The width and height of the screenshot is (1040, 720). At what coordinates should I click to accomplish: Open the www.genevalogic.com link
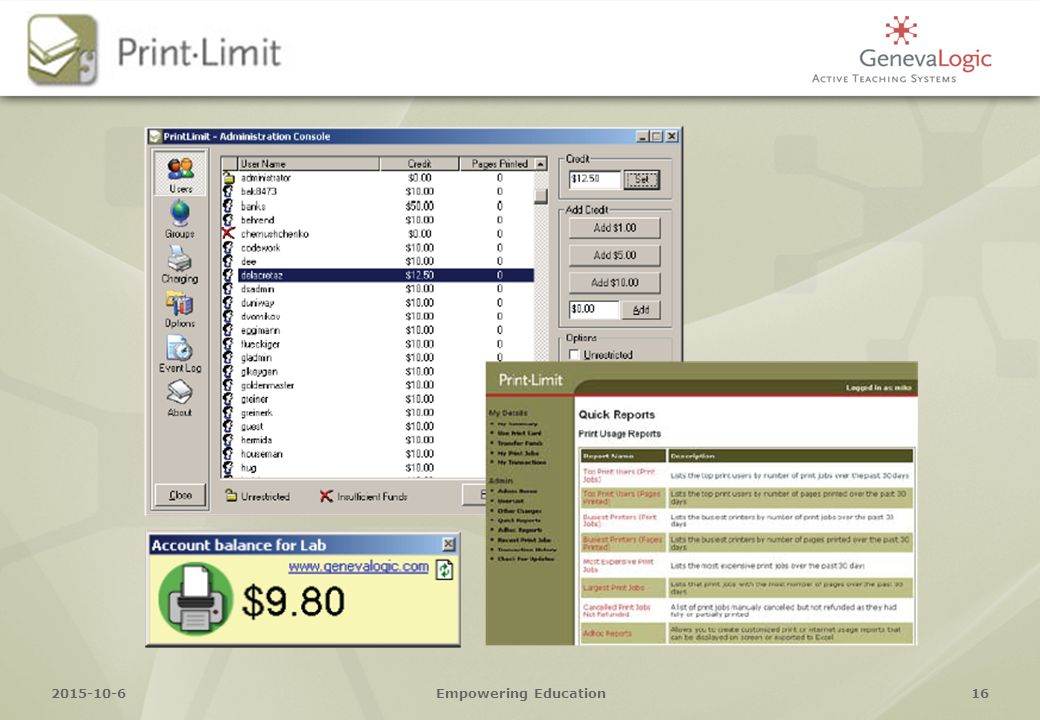pyautogui.click(x=358, y=566)
